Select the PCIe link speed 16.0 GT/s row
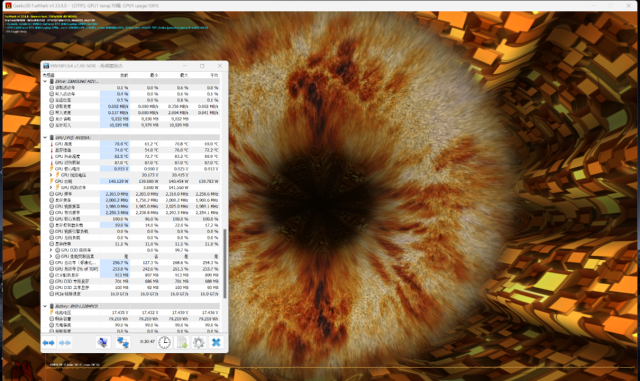The width and height of the screenshot is (640, 381). coord(131,294)
